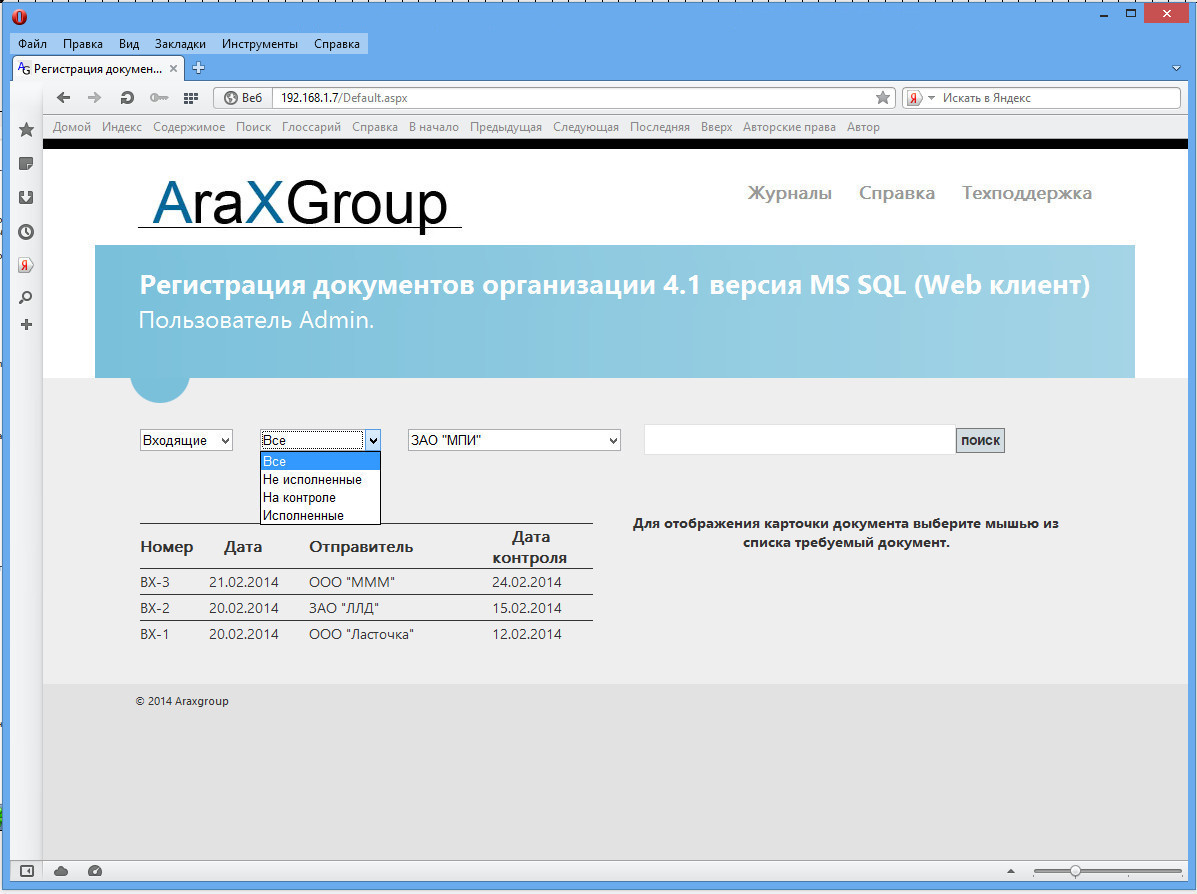The image size is (1197, 894).
Task: Click the поиск button
Action: 980,441
